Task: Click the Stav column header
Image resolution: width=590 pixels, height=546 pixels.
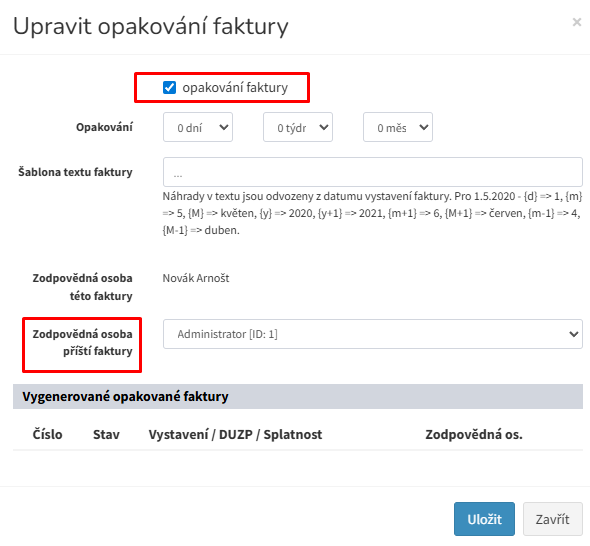Action: 106,434
